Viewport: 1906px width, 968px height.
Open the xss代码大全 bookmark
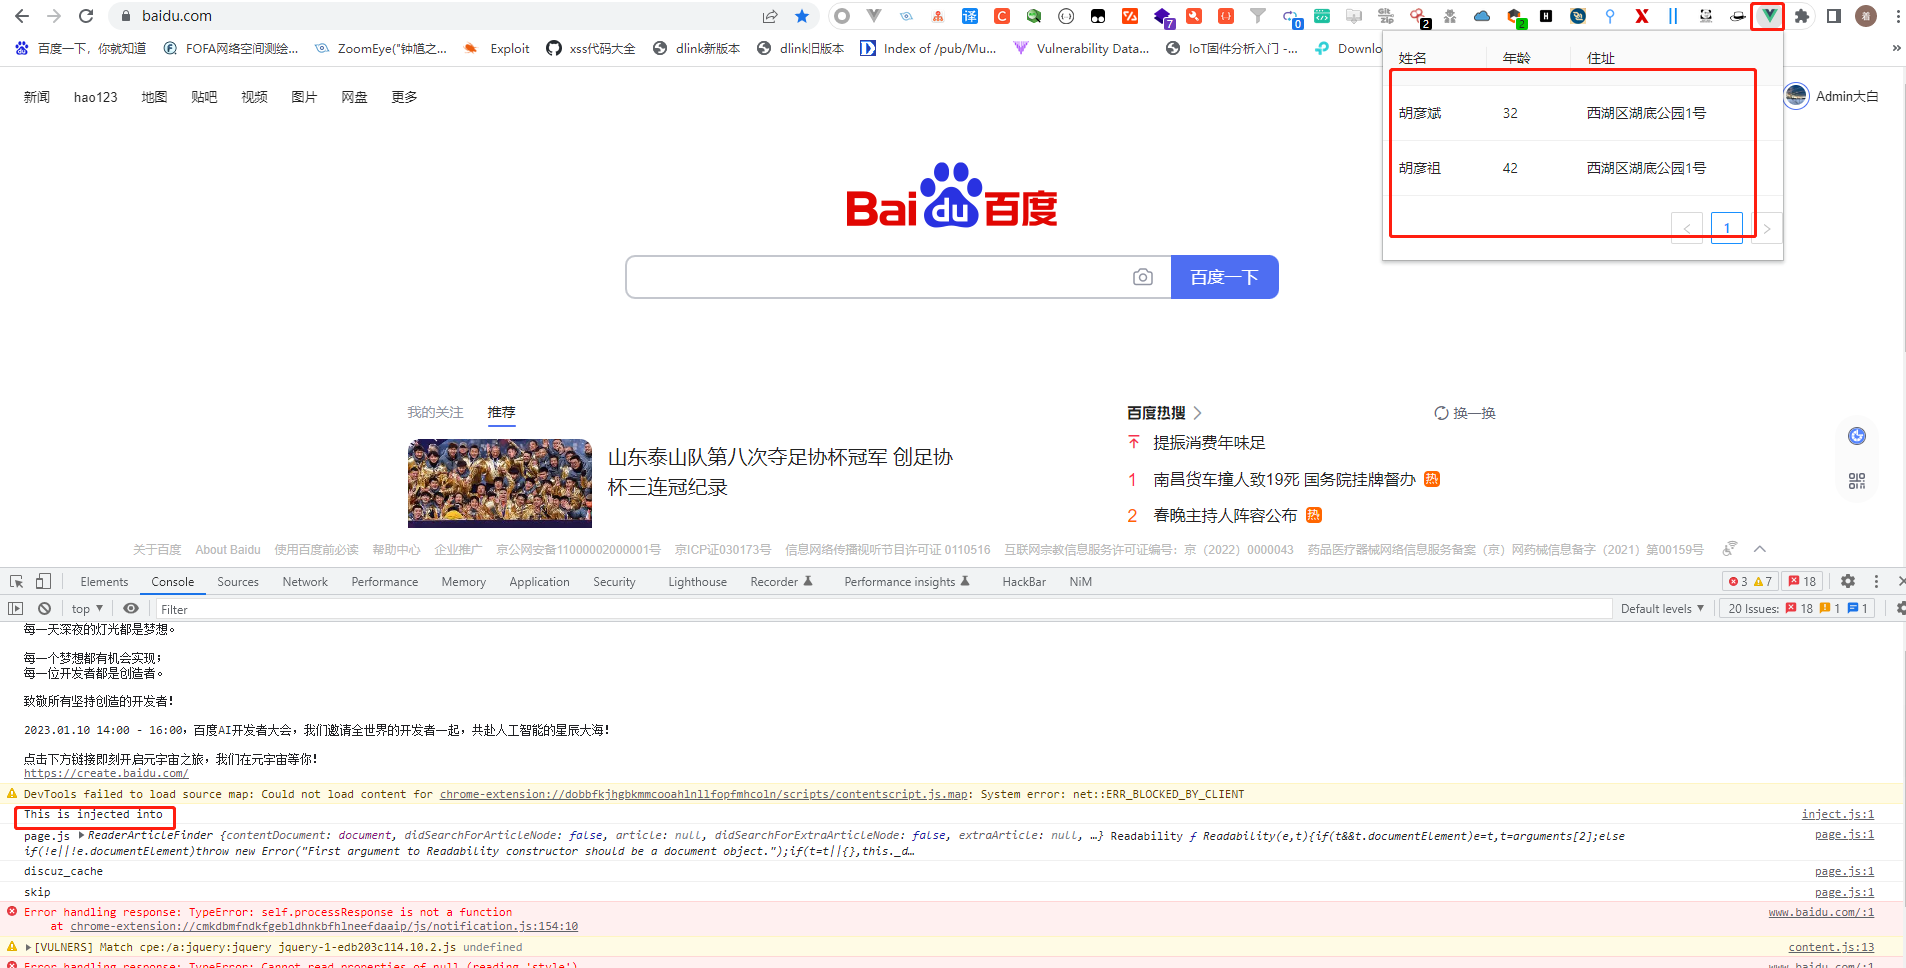pos(591,48)
